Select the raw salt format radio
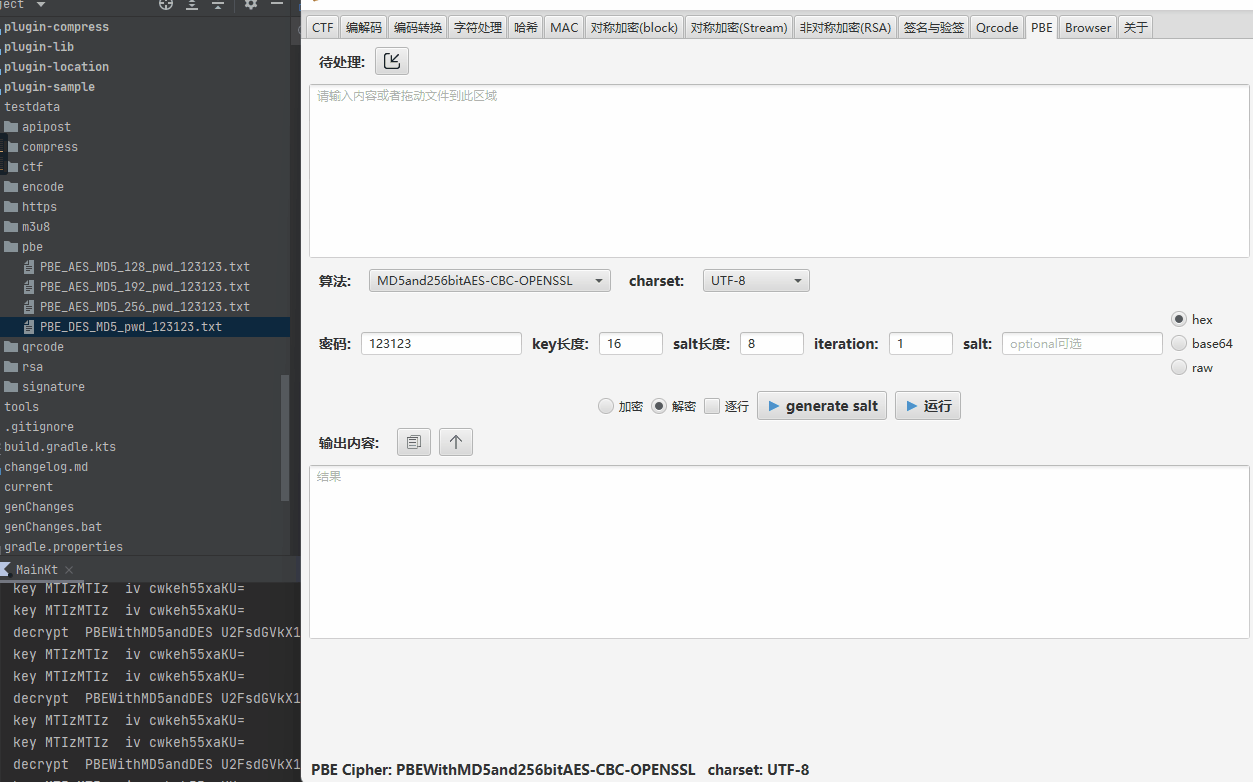The width and height of the screenshot is (1253, 782). (1178, 367)
